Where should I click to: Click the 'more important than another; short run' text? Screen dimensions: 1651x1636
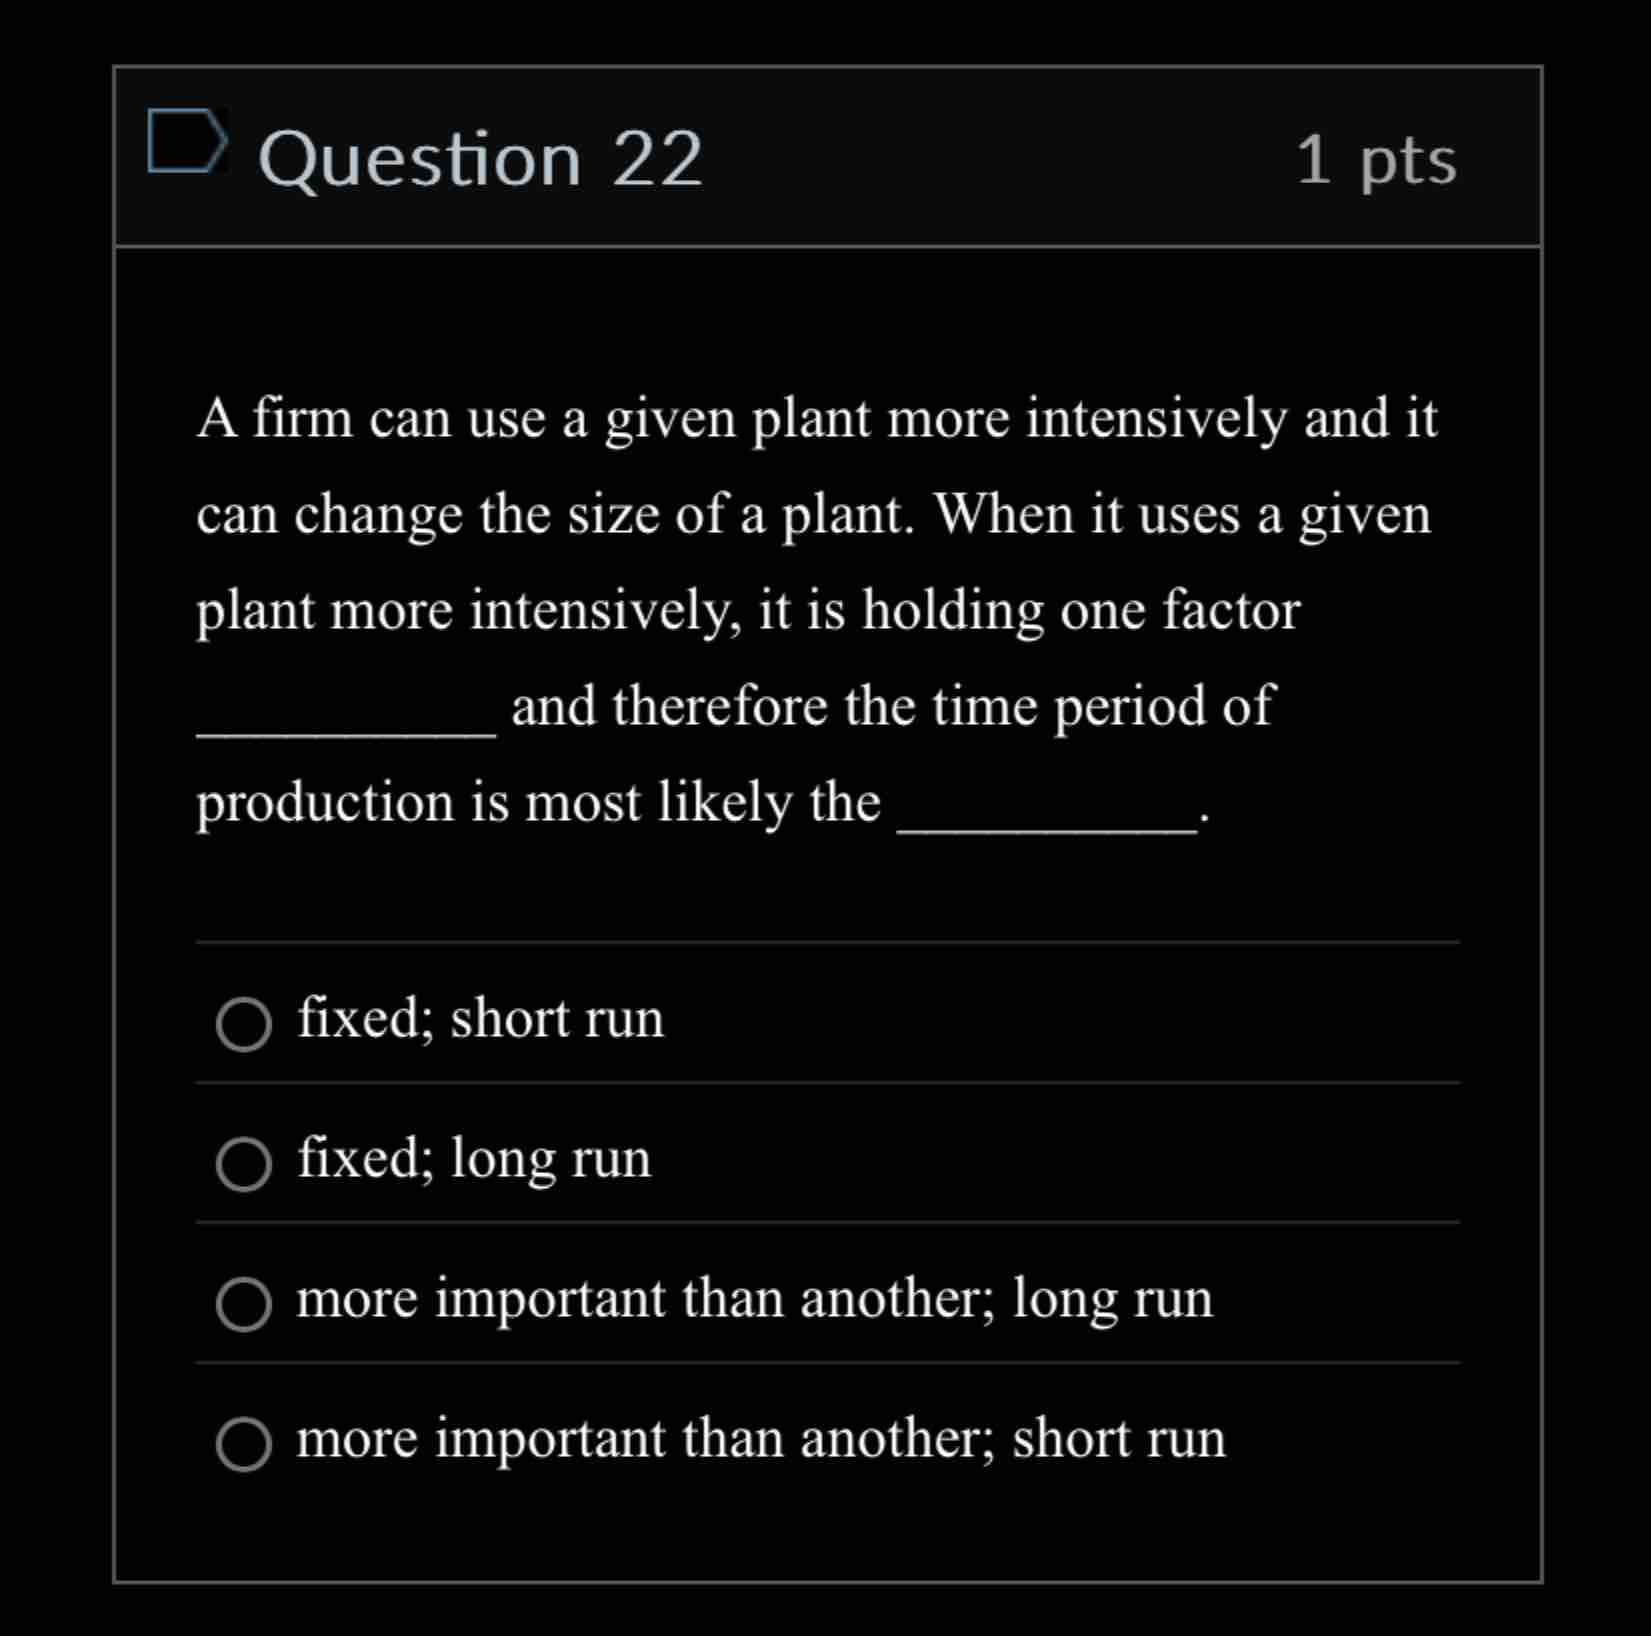pyautogui.click(x=762, y=1437)
